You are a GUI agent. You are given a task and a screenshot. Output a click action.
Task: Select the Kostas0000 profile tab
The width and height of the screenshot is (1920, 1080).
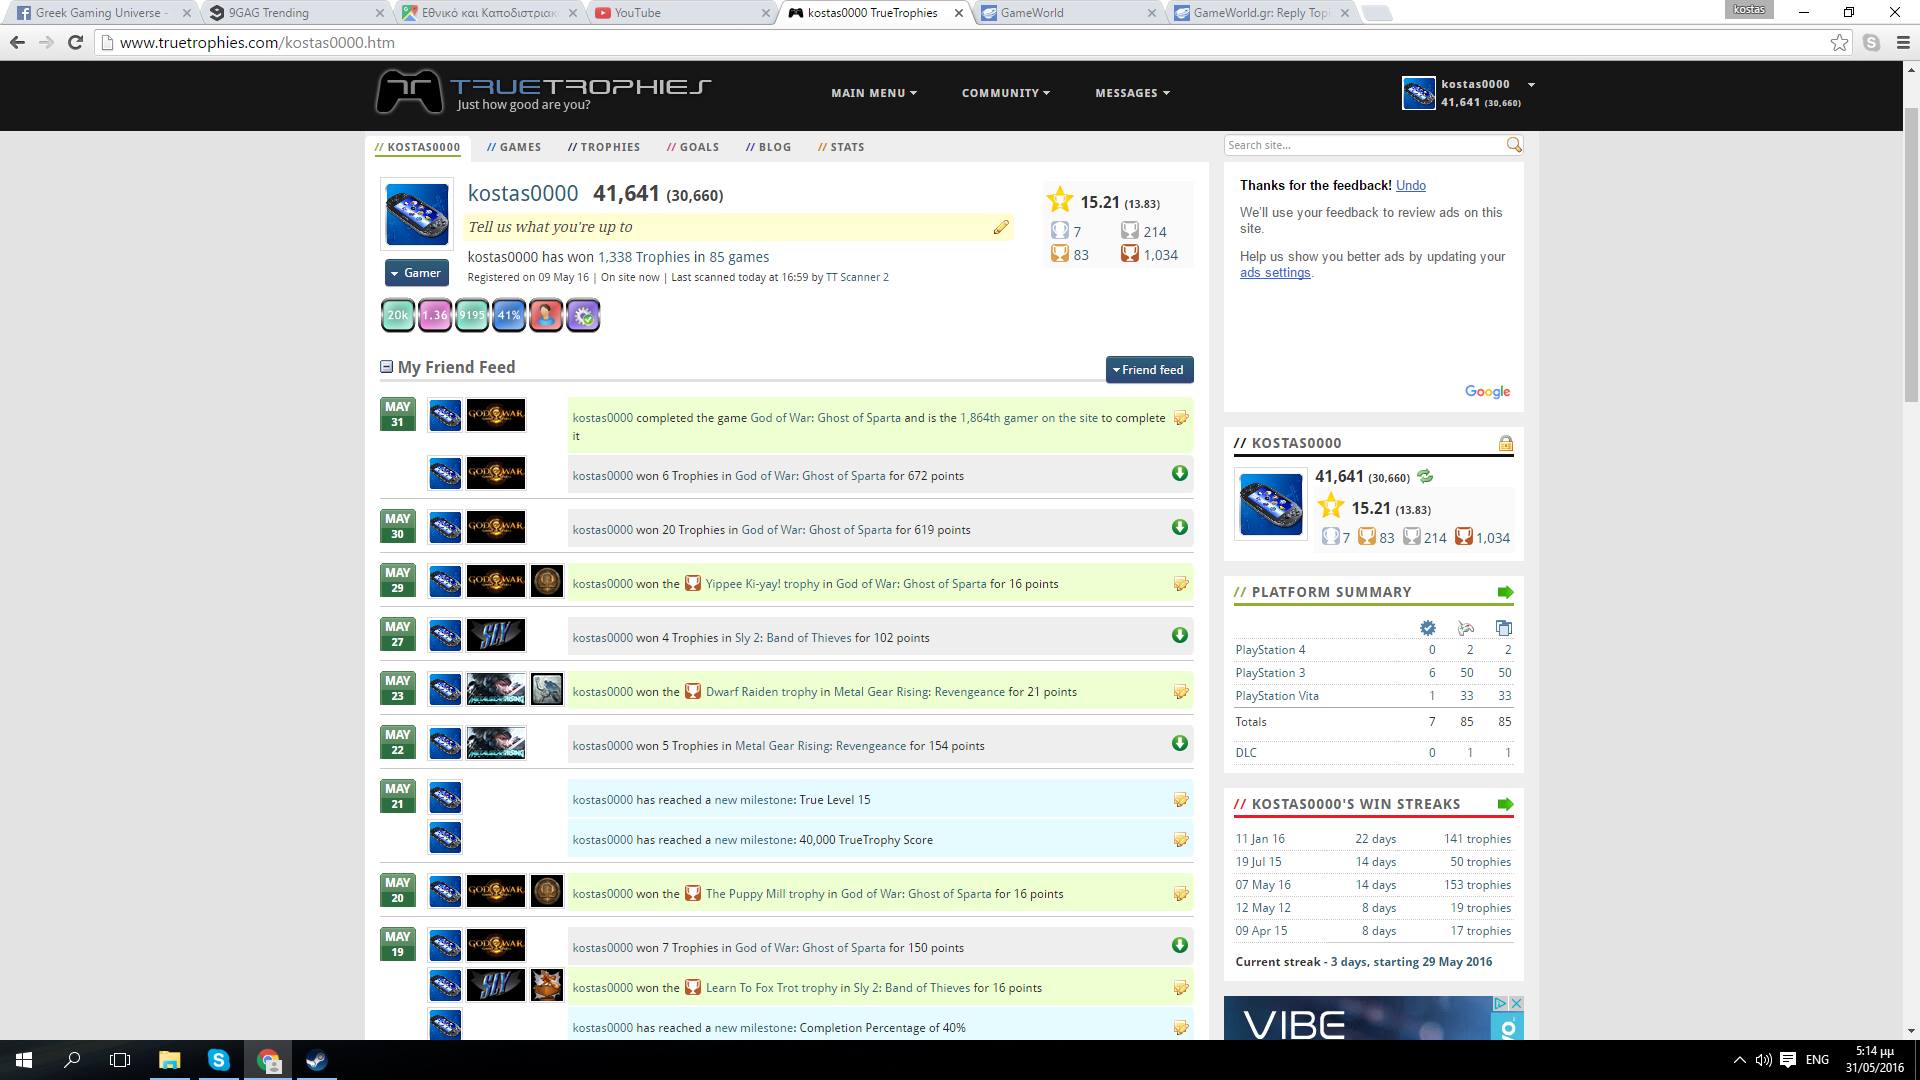(418, 147)
